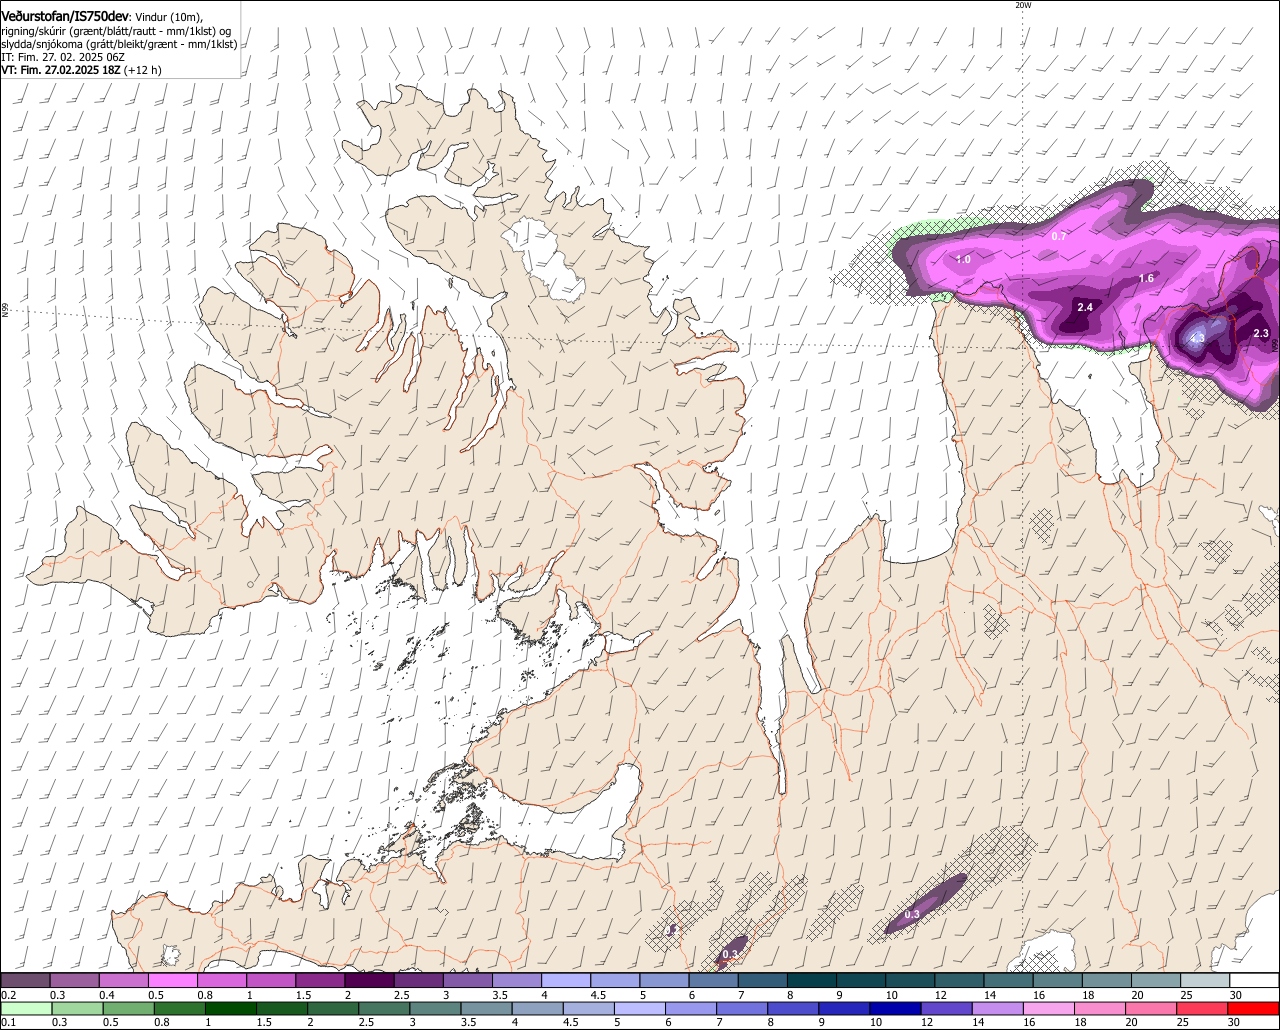Select the lower legend swatch starting at 20
This screenshot has width=1280, height=1030.
click(1152, 1009)
